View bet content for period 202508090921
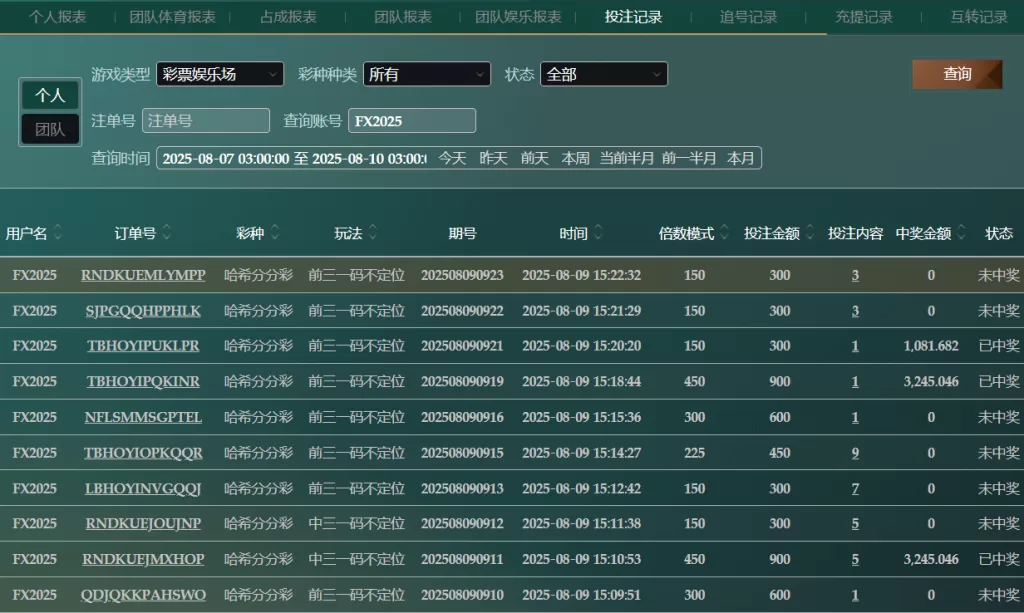Viewport: 1024px width, 613px height. click(x=855, y=346)
